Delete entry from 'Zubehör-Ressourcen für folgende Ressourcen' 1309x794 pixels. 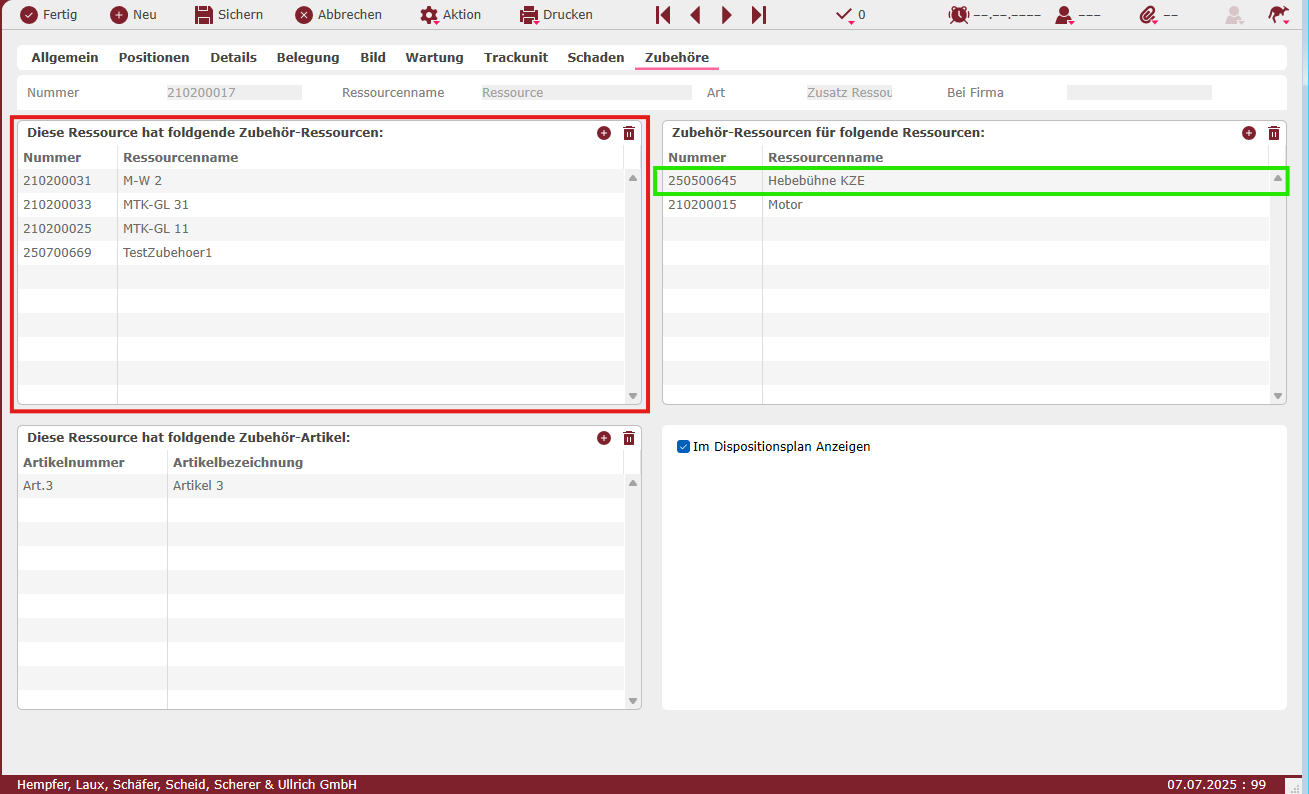tap(1274, 133)
